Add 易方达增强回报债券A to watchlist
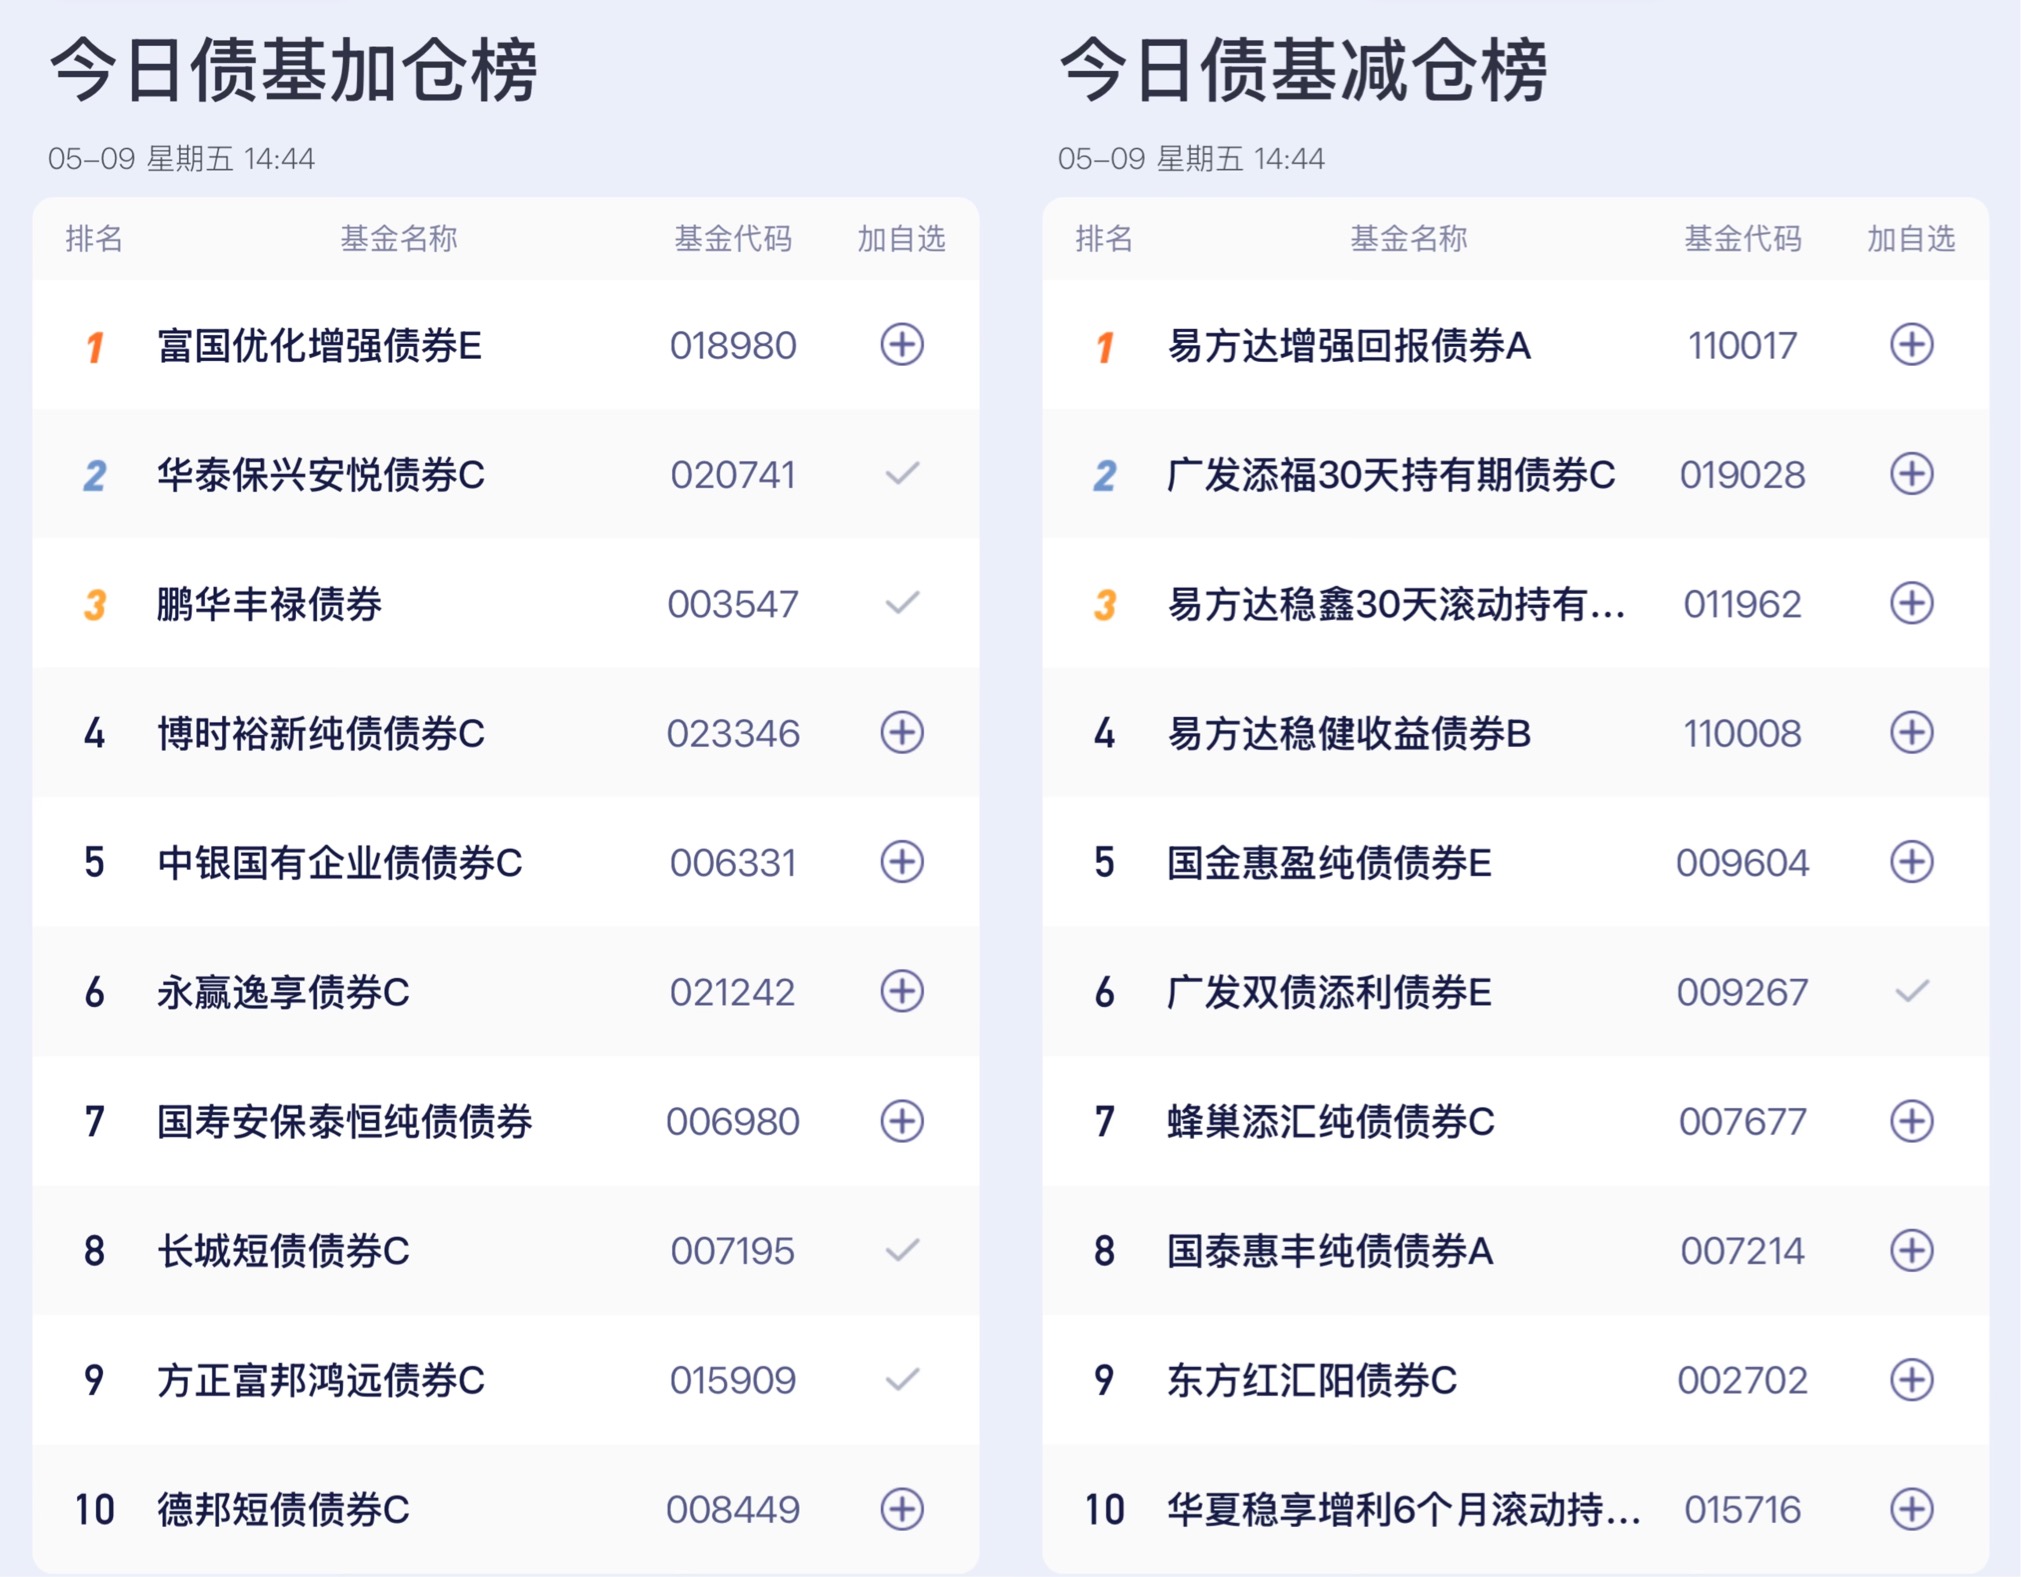The height and width of the screenshot is (1577, 2021). tap(1911, 345)
